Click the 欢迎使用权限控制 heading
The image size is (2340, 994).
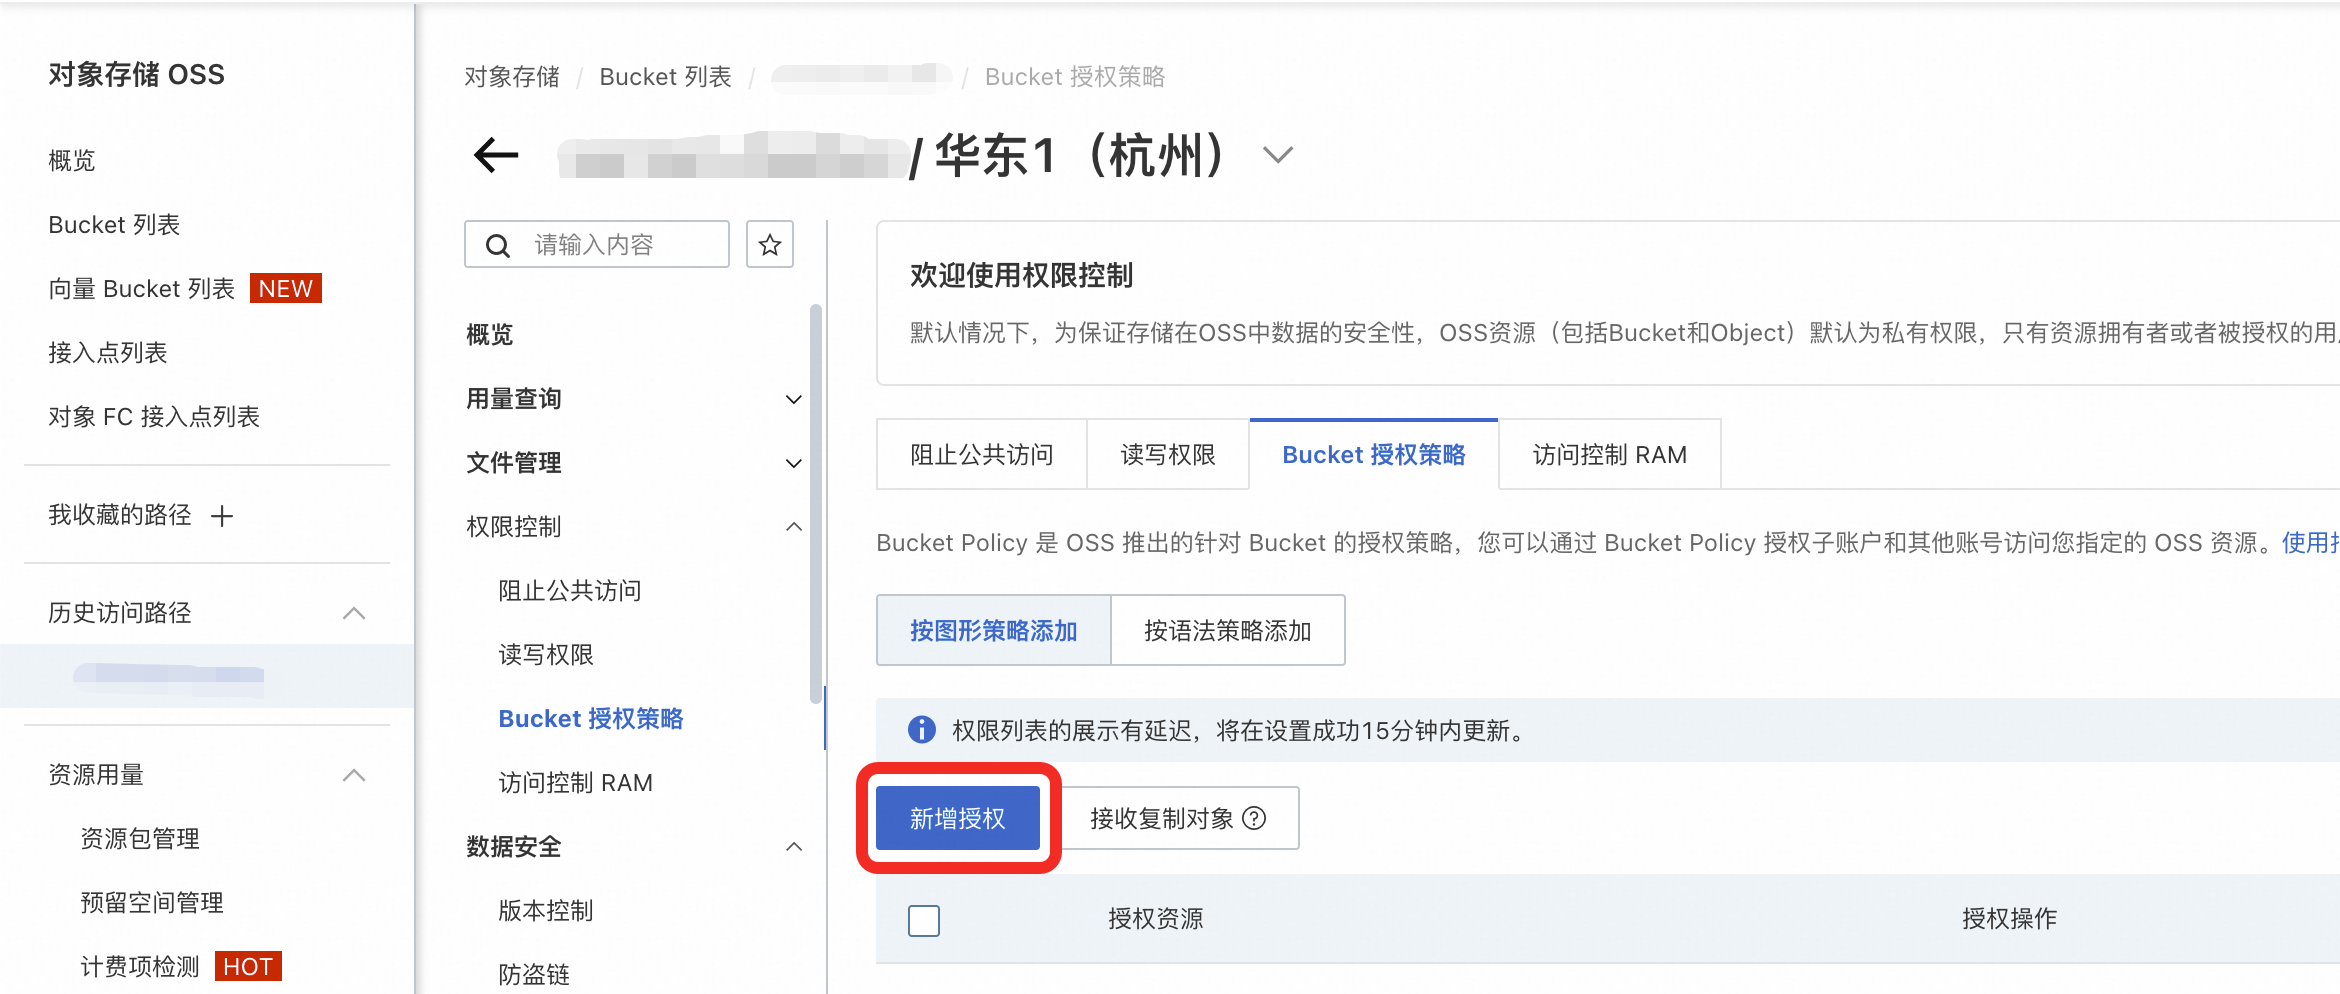(x=1022, y=276)
